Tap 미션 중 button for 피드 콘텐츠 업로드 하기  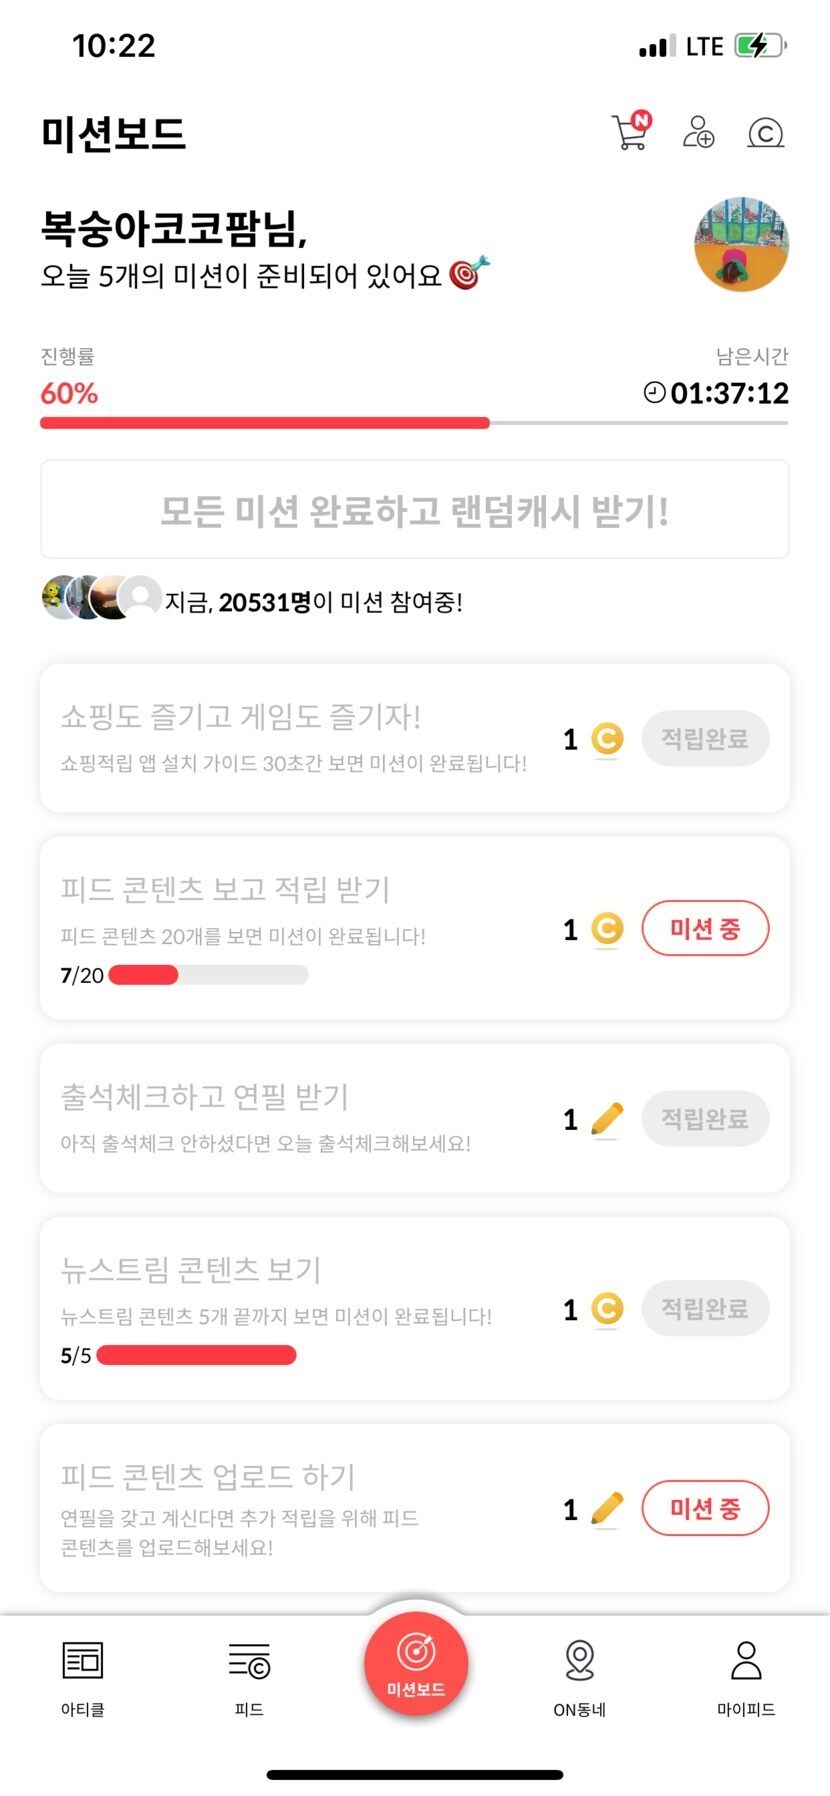(705, 1508)
